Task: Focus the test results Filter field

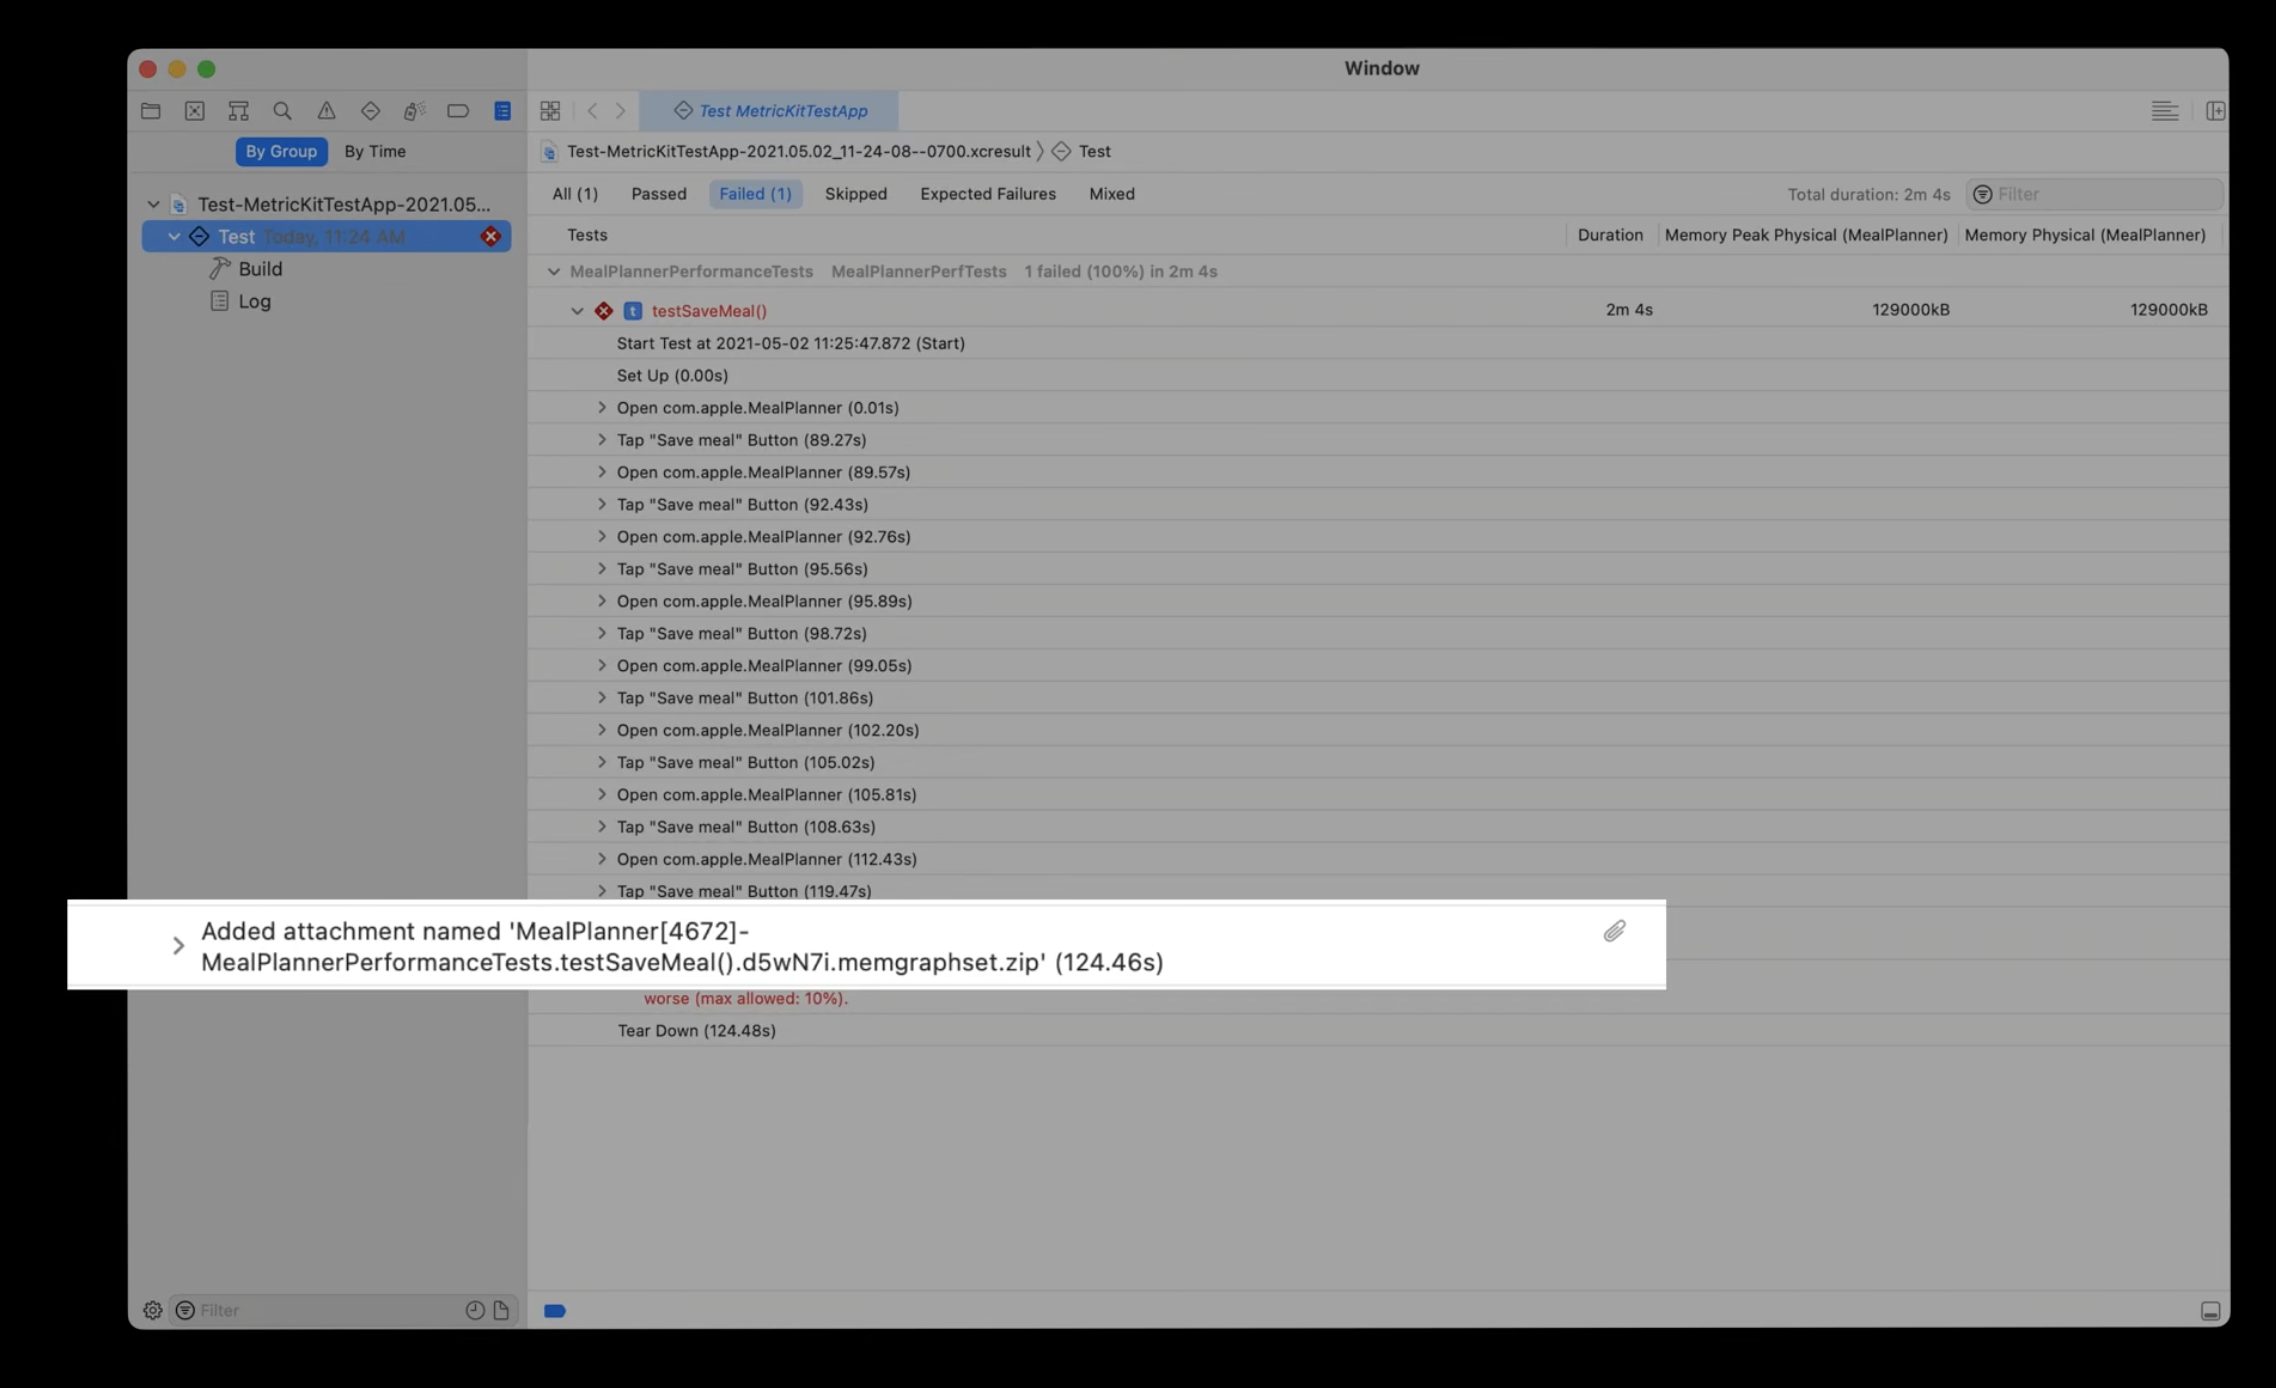Action: (x=2094, y=194)
